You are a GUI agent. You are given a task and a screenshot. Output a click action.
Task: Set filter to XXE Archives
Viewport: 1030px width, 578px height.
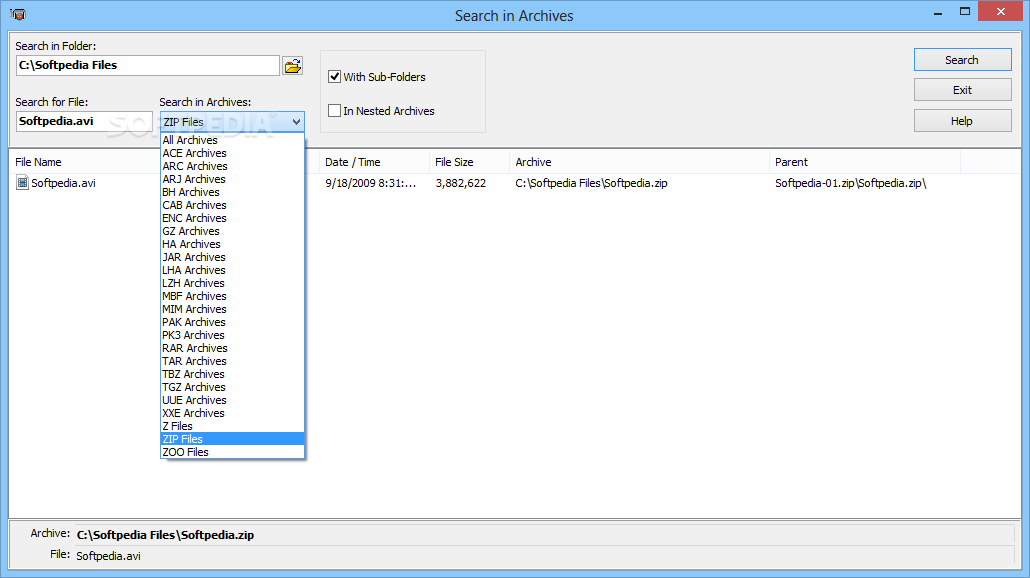(x=233, y=413)
